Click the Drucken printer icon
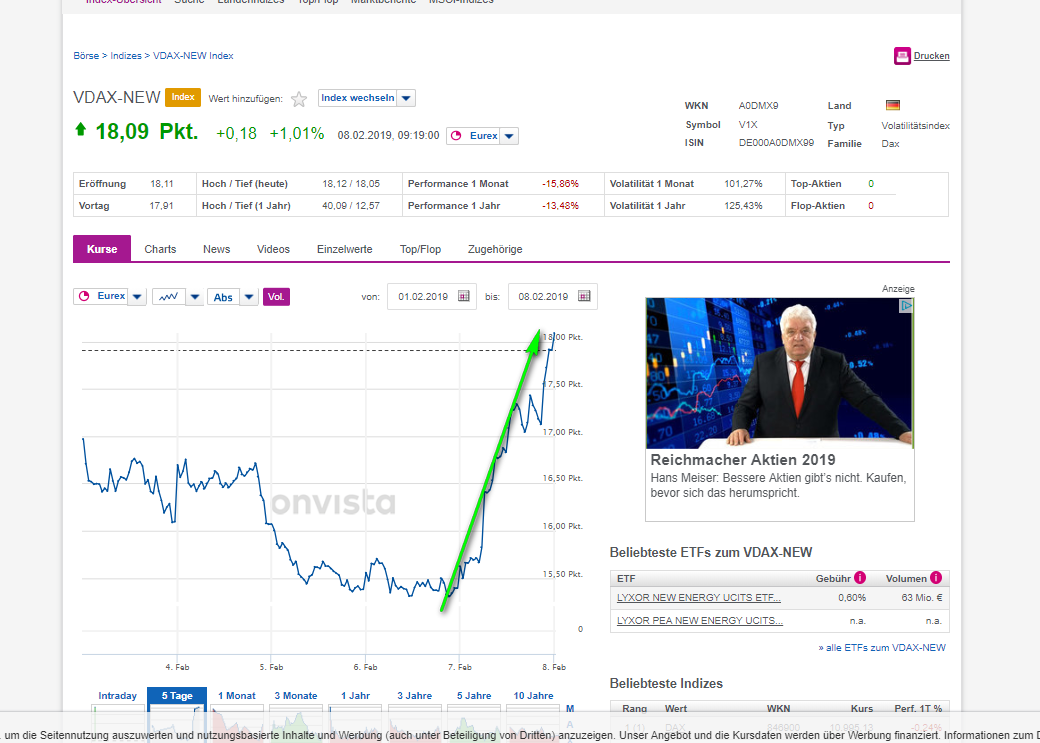Image resolution: width=1040 pixels, height=743 pixels. 901,56
